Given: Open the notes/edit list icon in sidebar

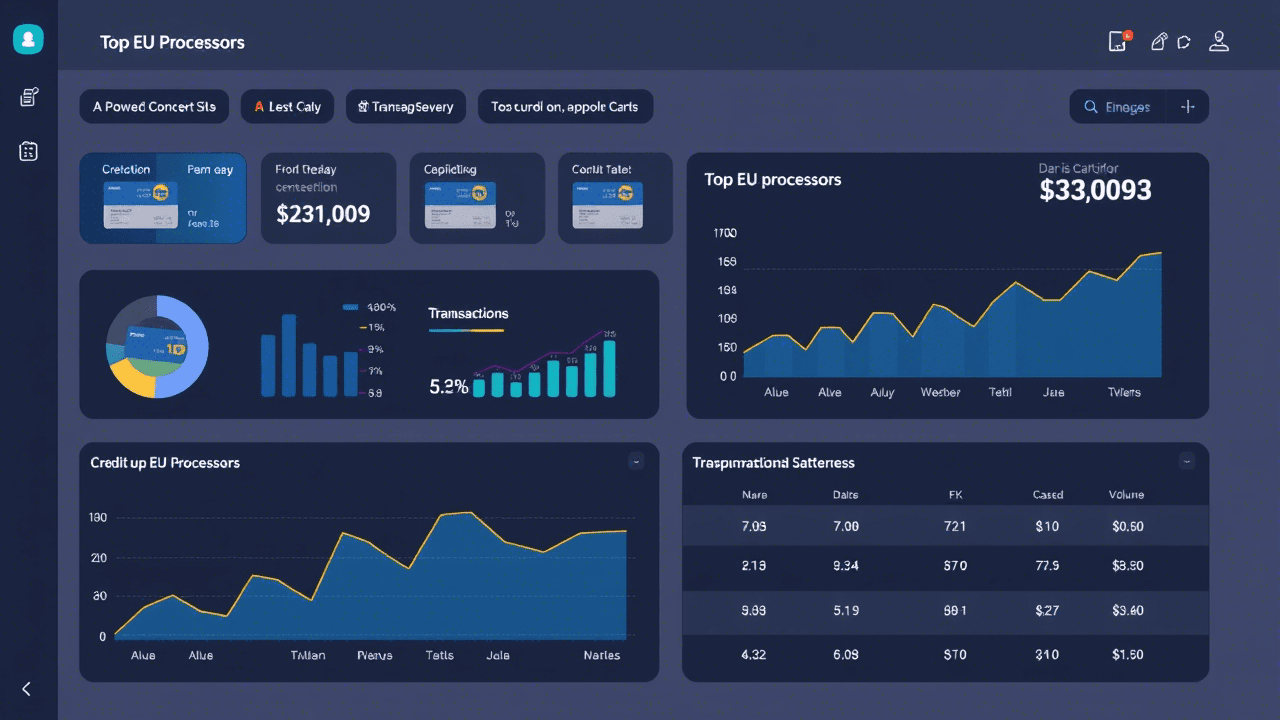Looking at the screenshot, I should [29, 97].
